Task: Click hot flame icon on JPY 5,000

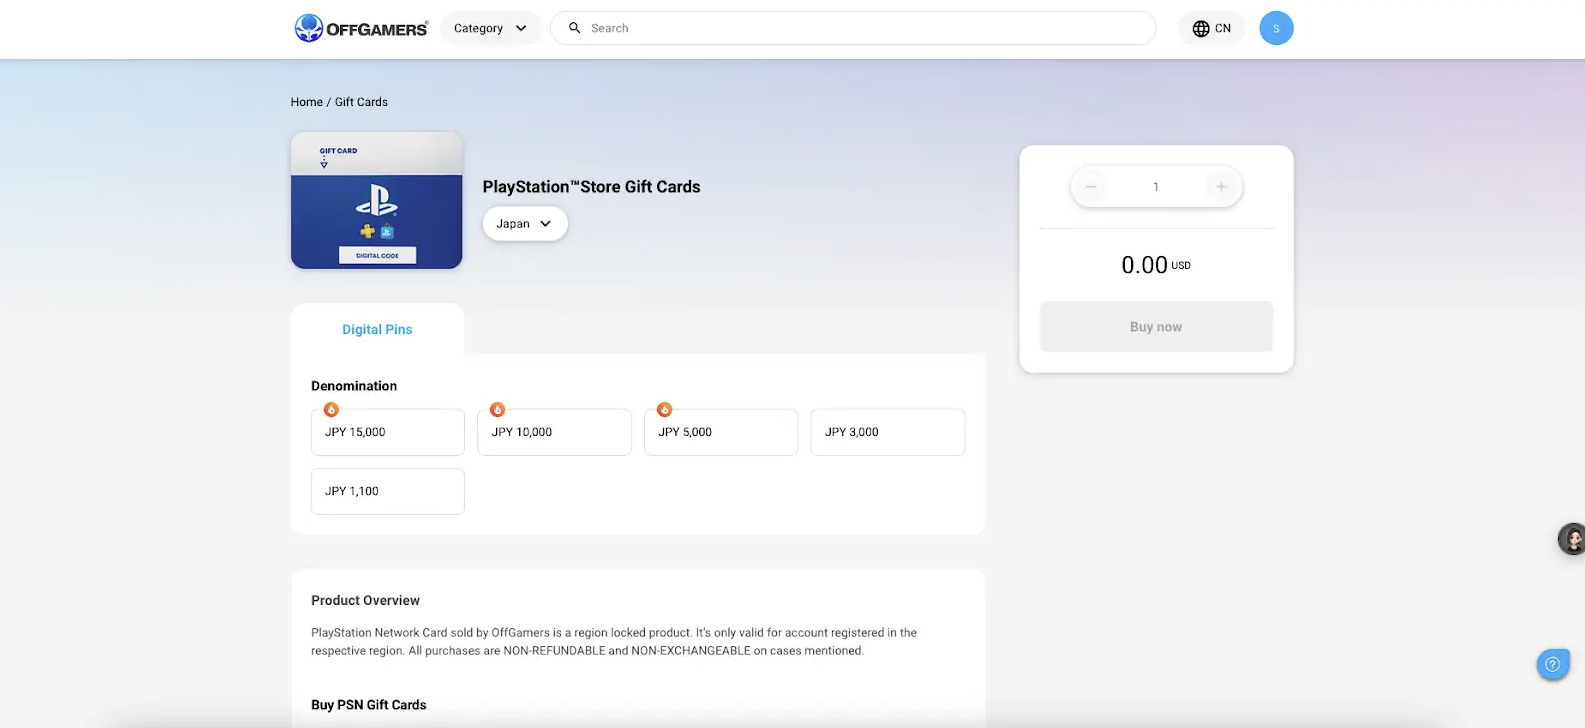Action: click(x=664, y=409)
